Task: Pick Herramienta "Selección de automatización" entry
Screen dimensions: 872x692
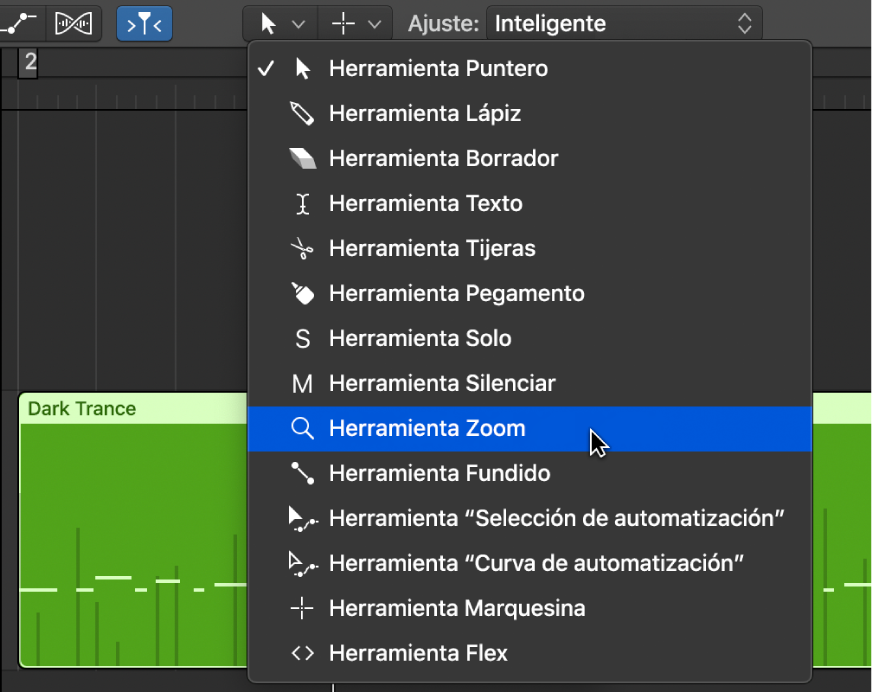Action: coord(556,519)
